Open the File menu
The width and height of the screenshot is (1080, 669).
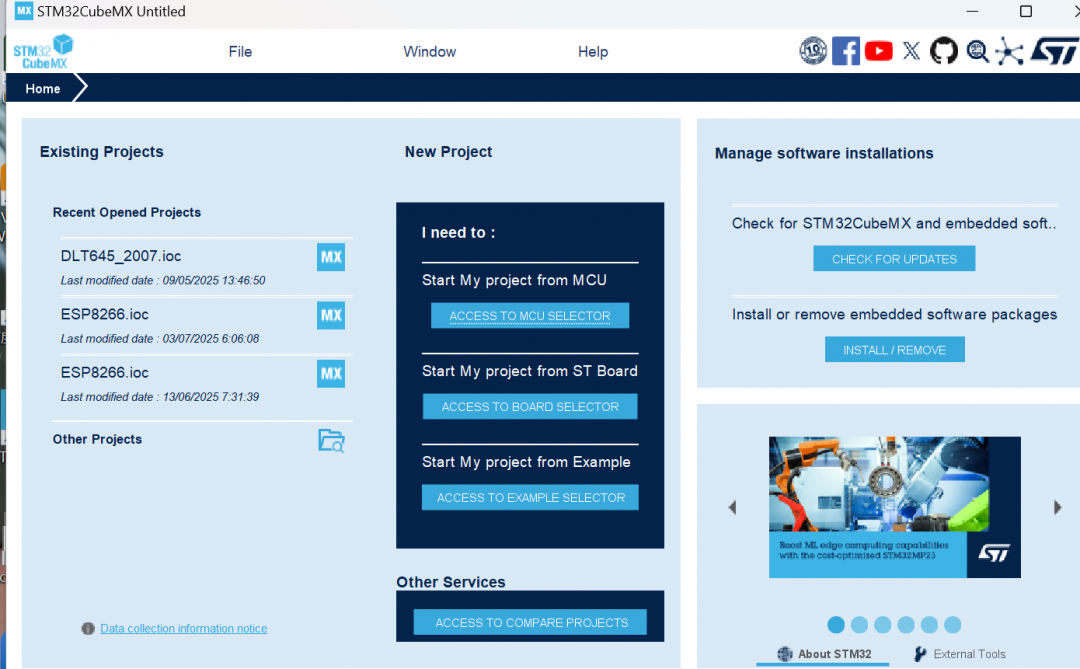(240, 52)
